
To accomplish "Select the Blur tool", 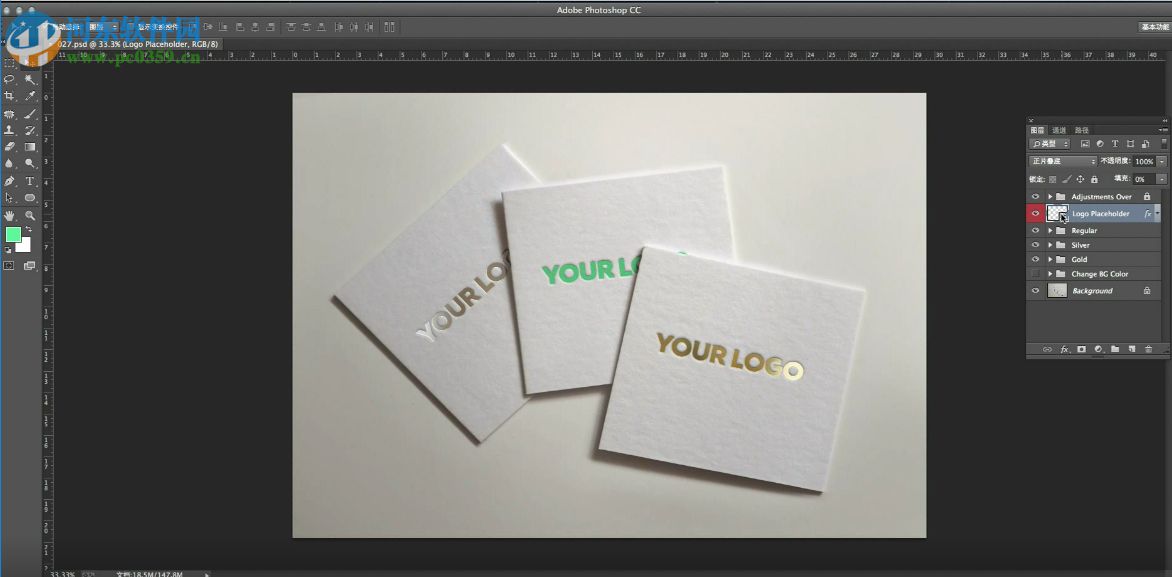I will coord(10,163).
